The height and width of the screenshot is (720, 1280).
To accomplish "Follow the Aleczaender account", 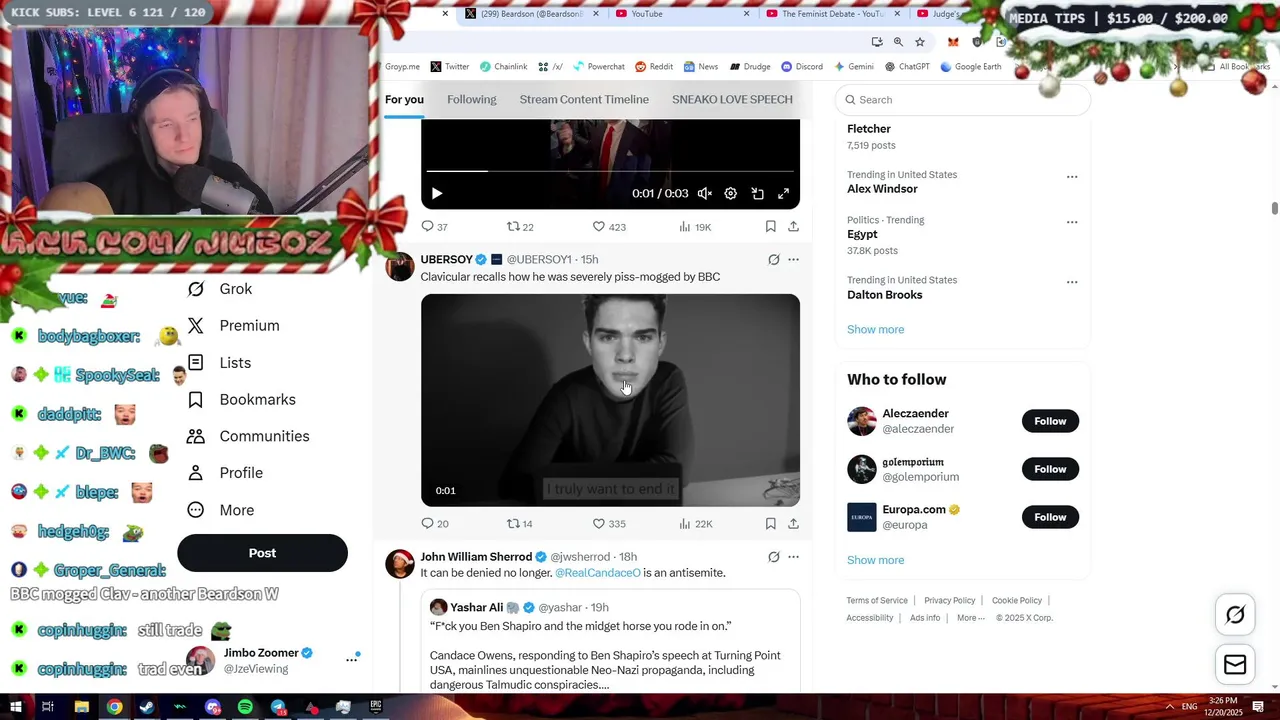I will pyautogui.click(x=1050, y=421).
